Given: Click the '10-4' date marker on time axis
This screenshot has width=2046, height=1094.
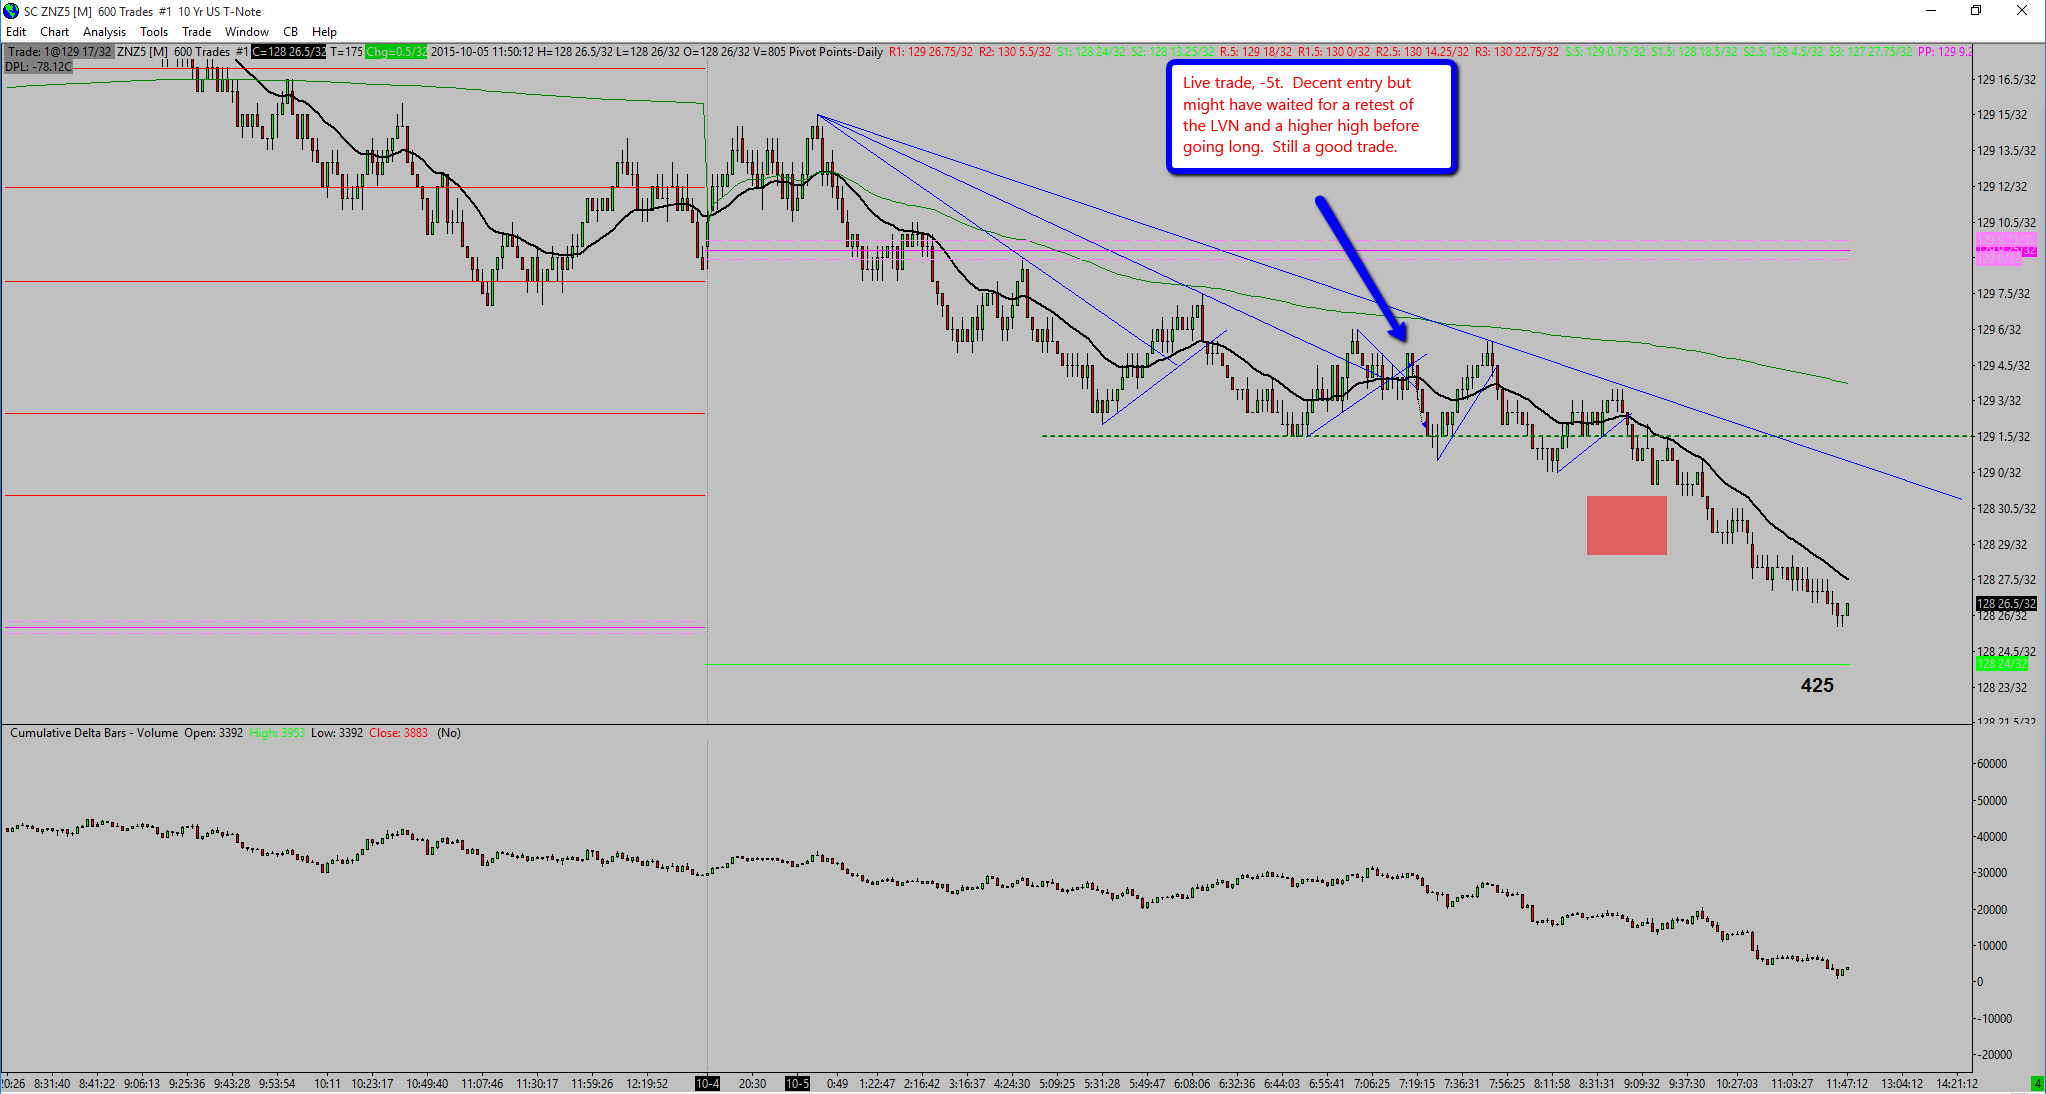Looking at the screenshot, I should tap(707, 1084).
